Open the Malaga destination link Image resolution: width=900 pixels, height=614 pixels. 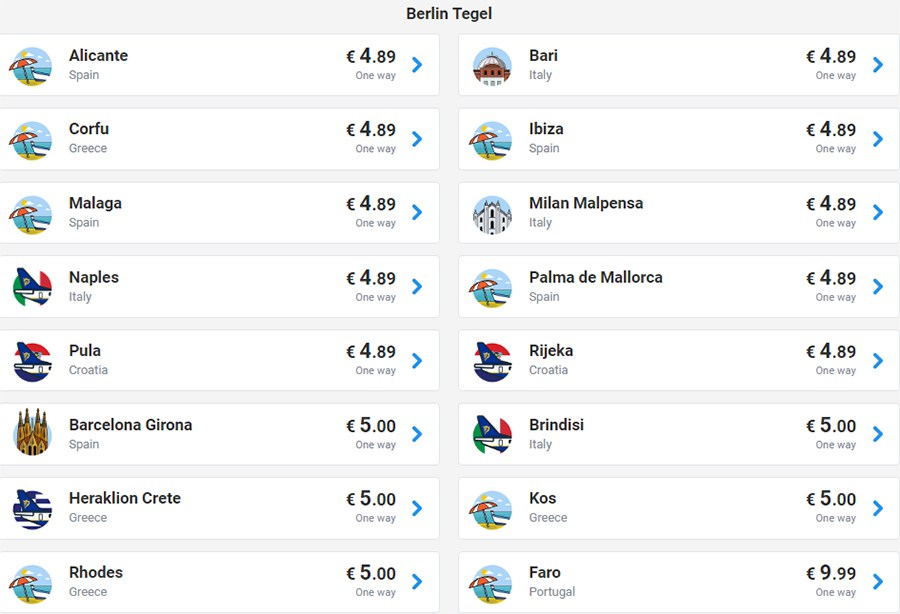(x=95, y=204)
